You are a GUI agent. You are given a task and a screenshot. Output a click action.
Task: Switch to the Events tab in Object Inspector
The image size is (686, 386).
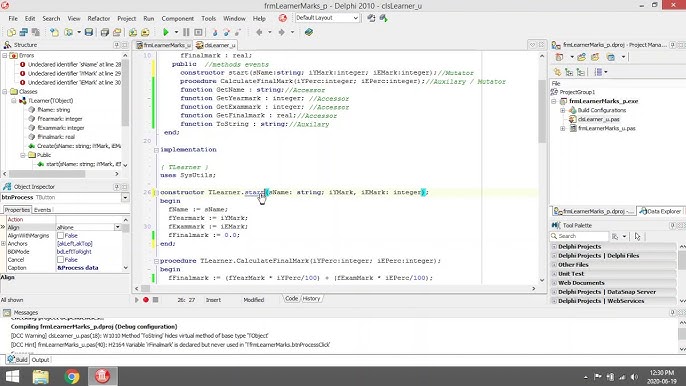coord(42,210)
